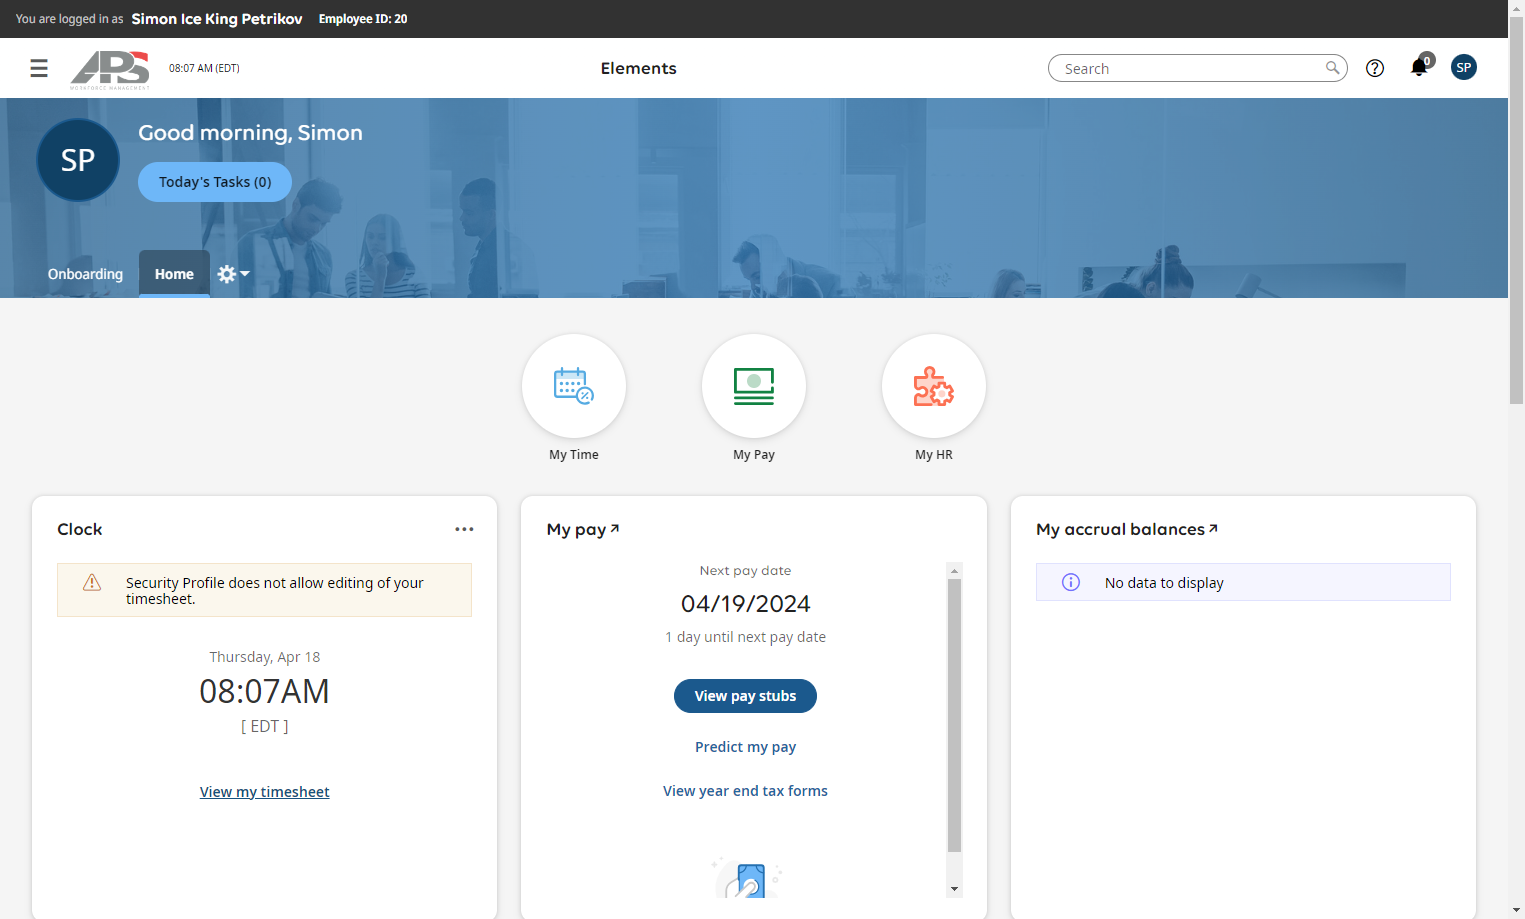Open the My pay card heading link
Screen dimensions: 1525x919
583,529
